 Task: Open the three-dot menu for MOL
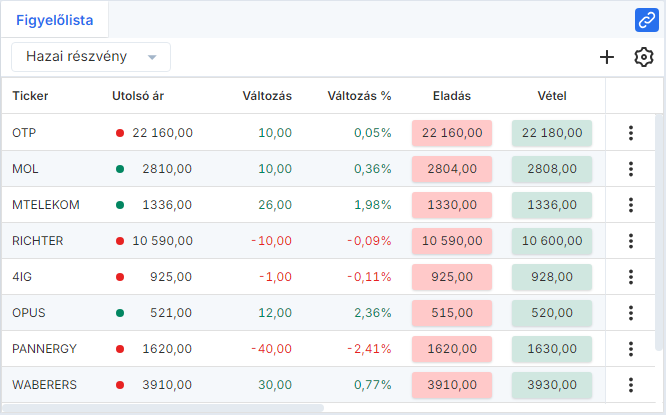(x=631, y=169)
